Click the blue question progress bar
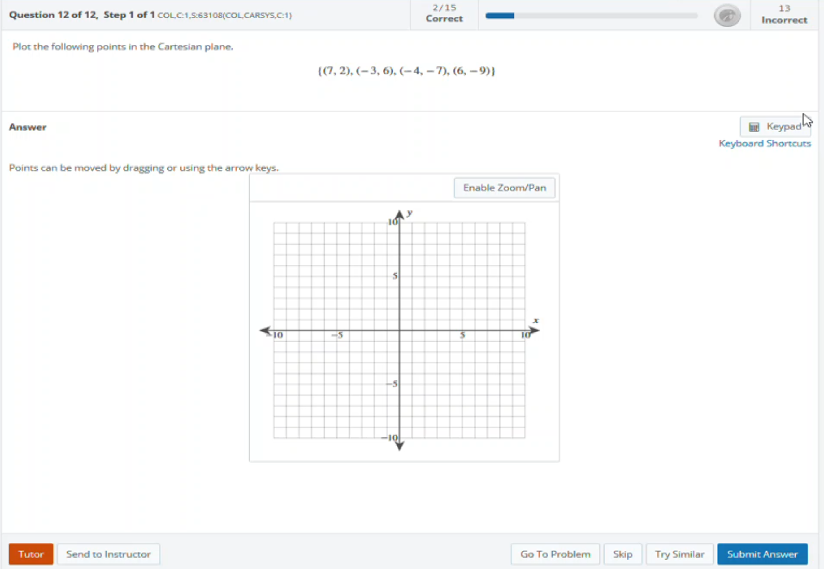The image size is (824, 569). coord(500,16)
